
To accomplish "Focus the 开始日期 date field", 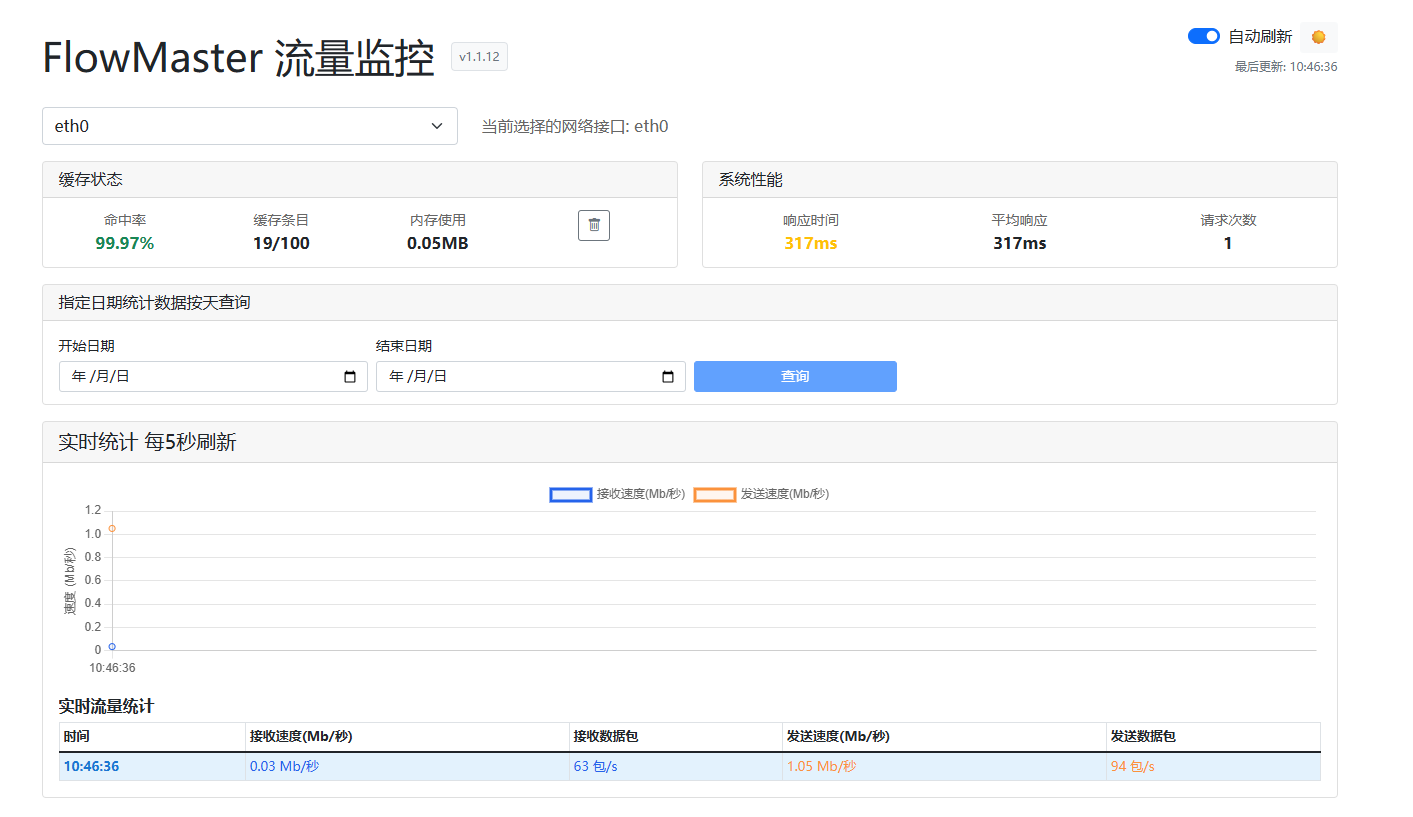I will [x=213, y=376].
